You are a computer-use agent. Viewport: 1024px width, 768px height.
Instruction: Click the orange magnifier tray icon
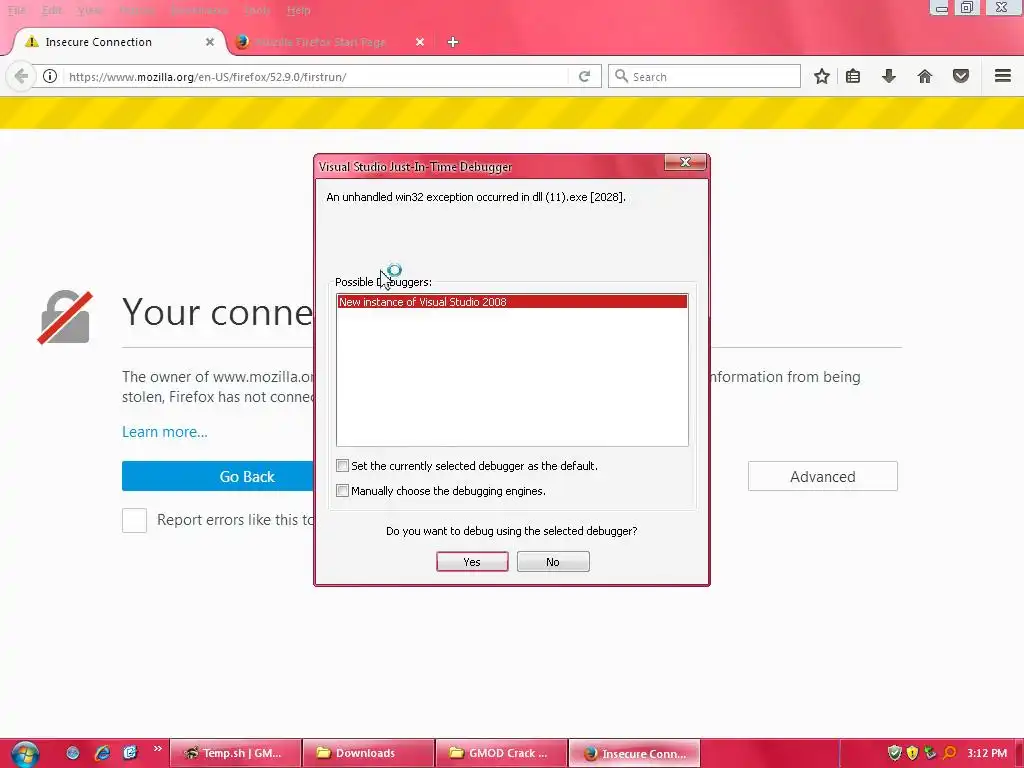[x=950, y=753]
